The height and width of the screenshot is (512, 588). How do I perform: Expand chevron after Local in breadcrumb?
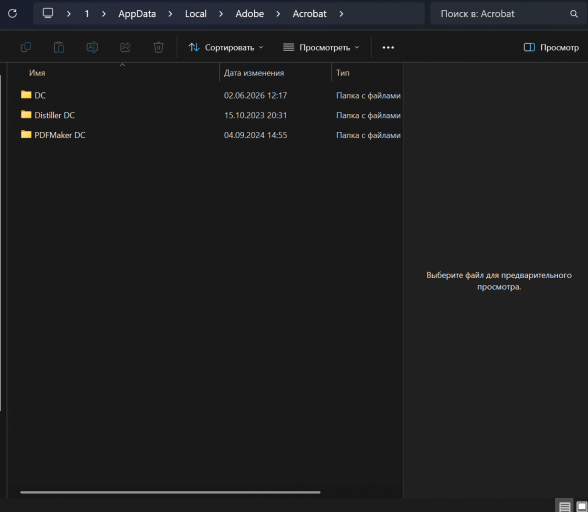coord(221,14)
